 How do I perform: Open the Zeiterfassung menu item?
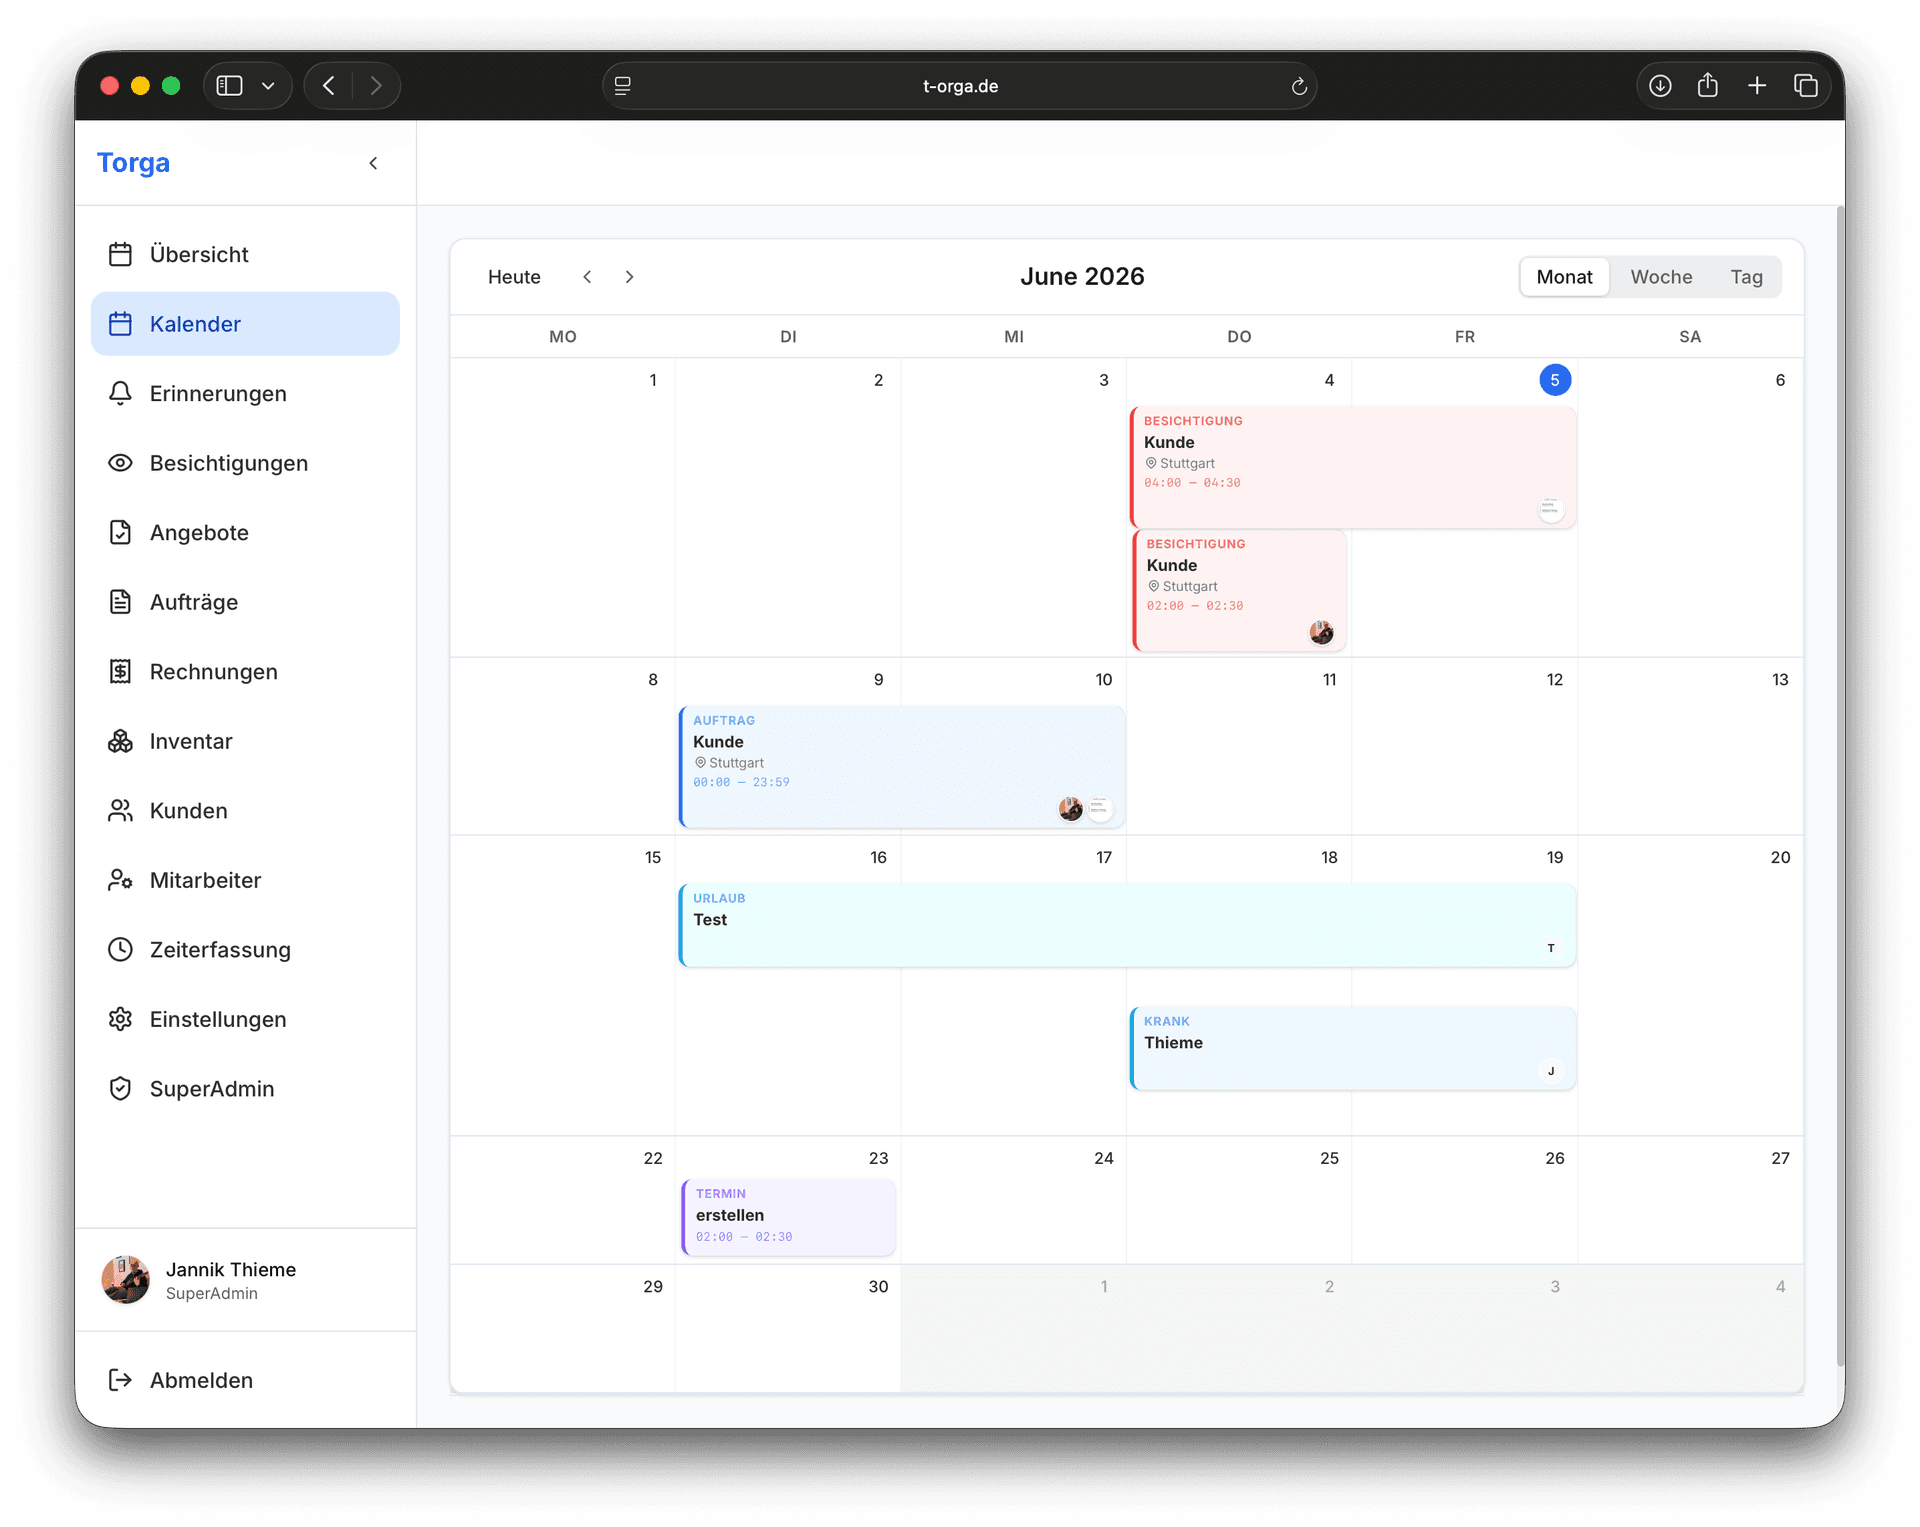245,949
